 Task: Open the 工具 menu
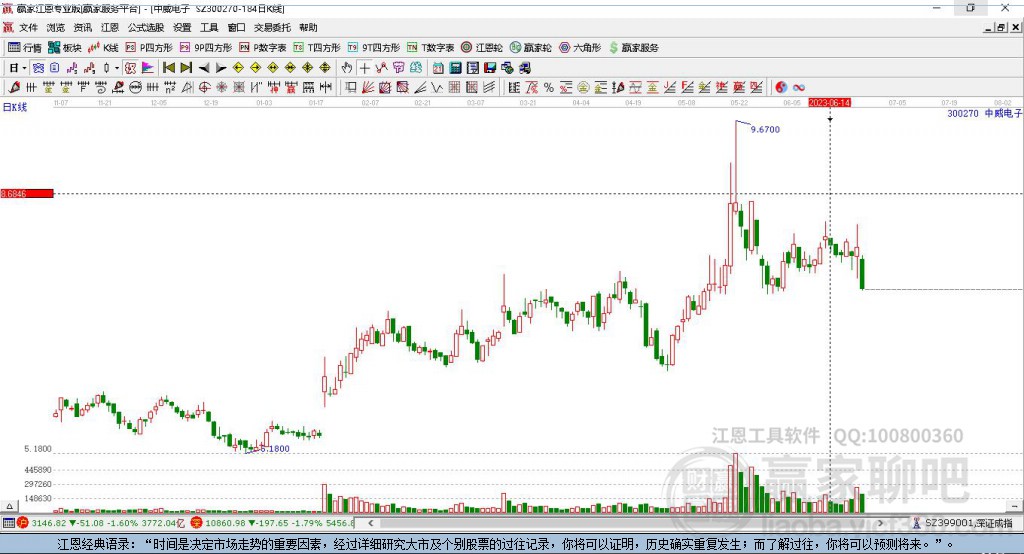click(209, 27)
